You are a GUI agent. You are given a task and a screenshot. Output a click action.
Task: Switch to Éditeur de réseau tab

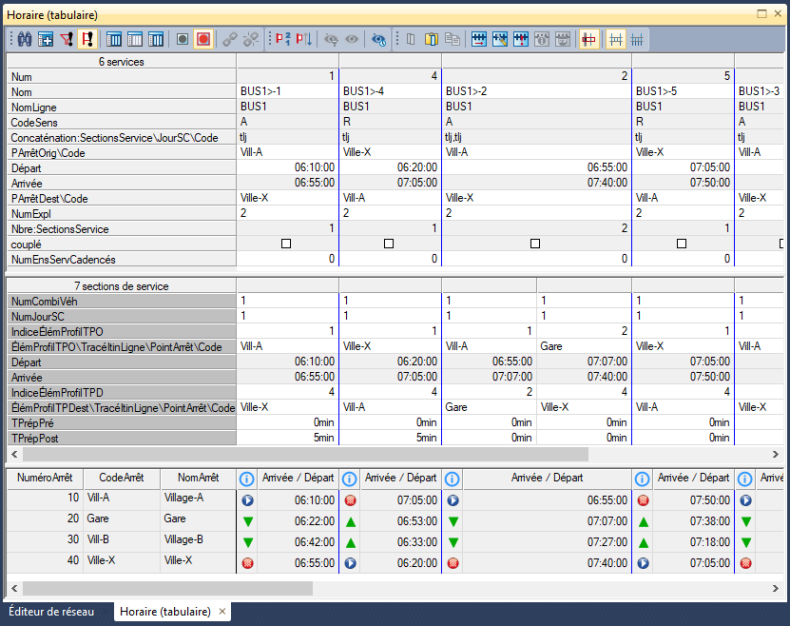pos(51,611)
